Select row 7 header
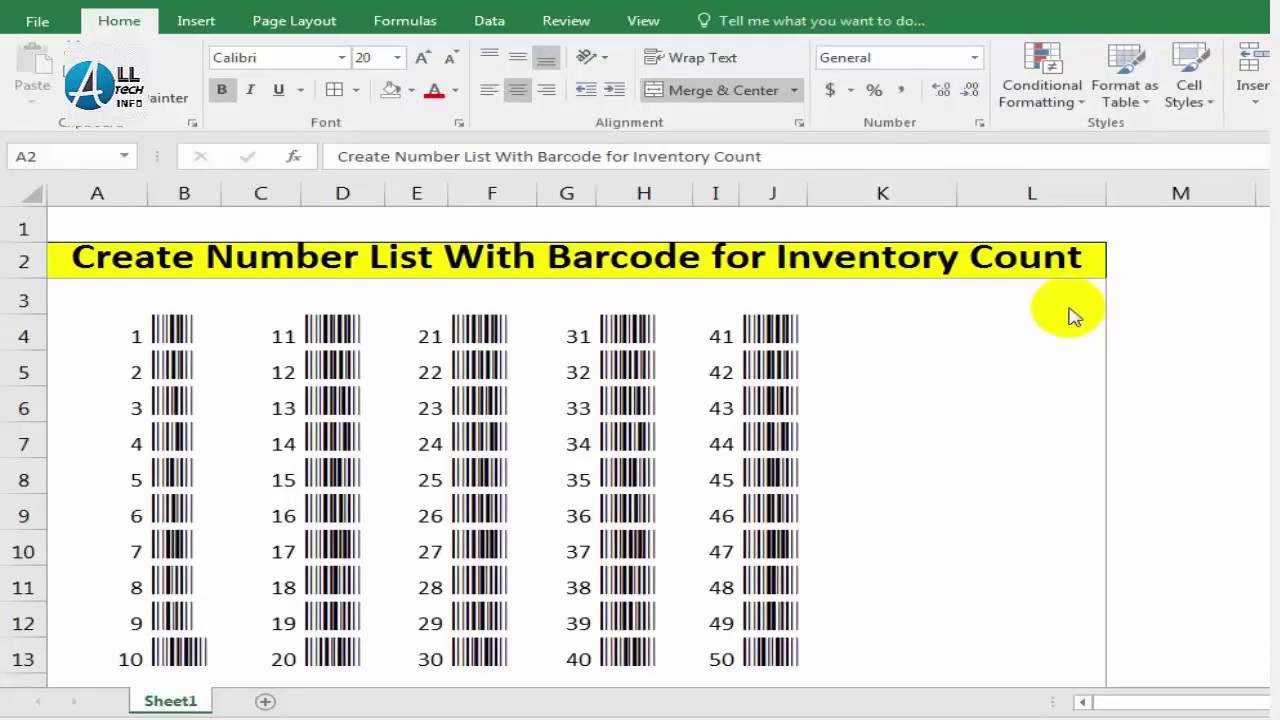Viewport: 1280px width, 720px height. click(x=23, y=444)
